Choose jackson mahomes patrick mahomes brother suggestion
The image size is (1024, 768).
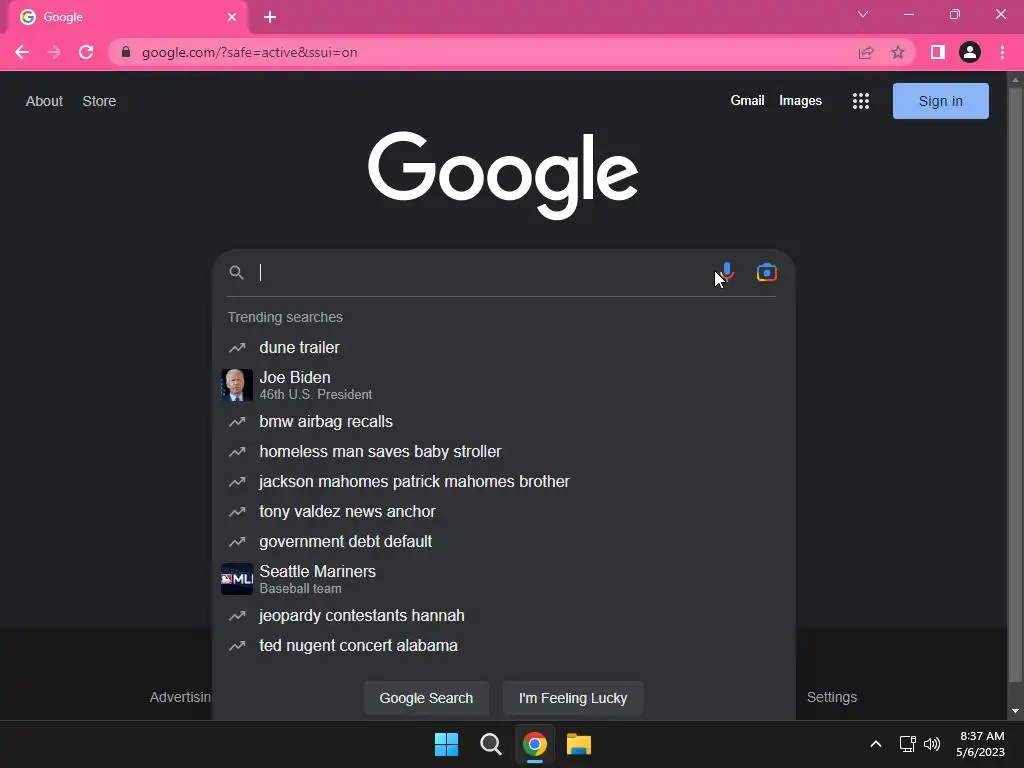(504, 482)
